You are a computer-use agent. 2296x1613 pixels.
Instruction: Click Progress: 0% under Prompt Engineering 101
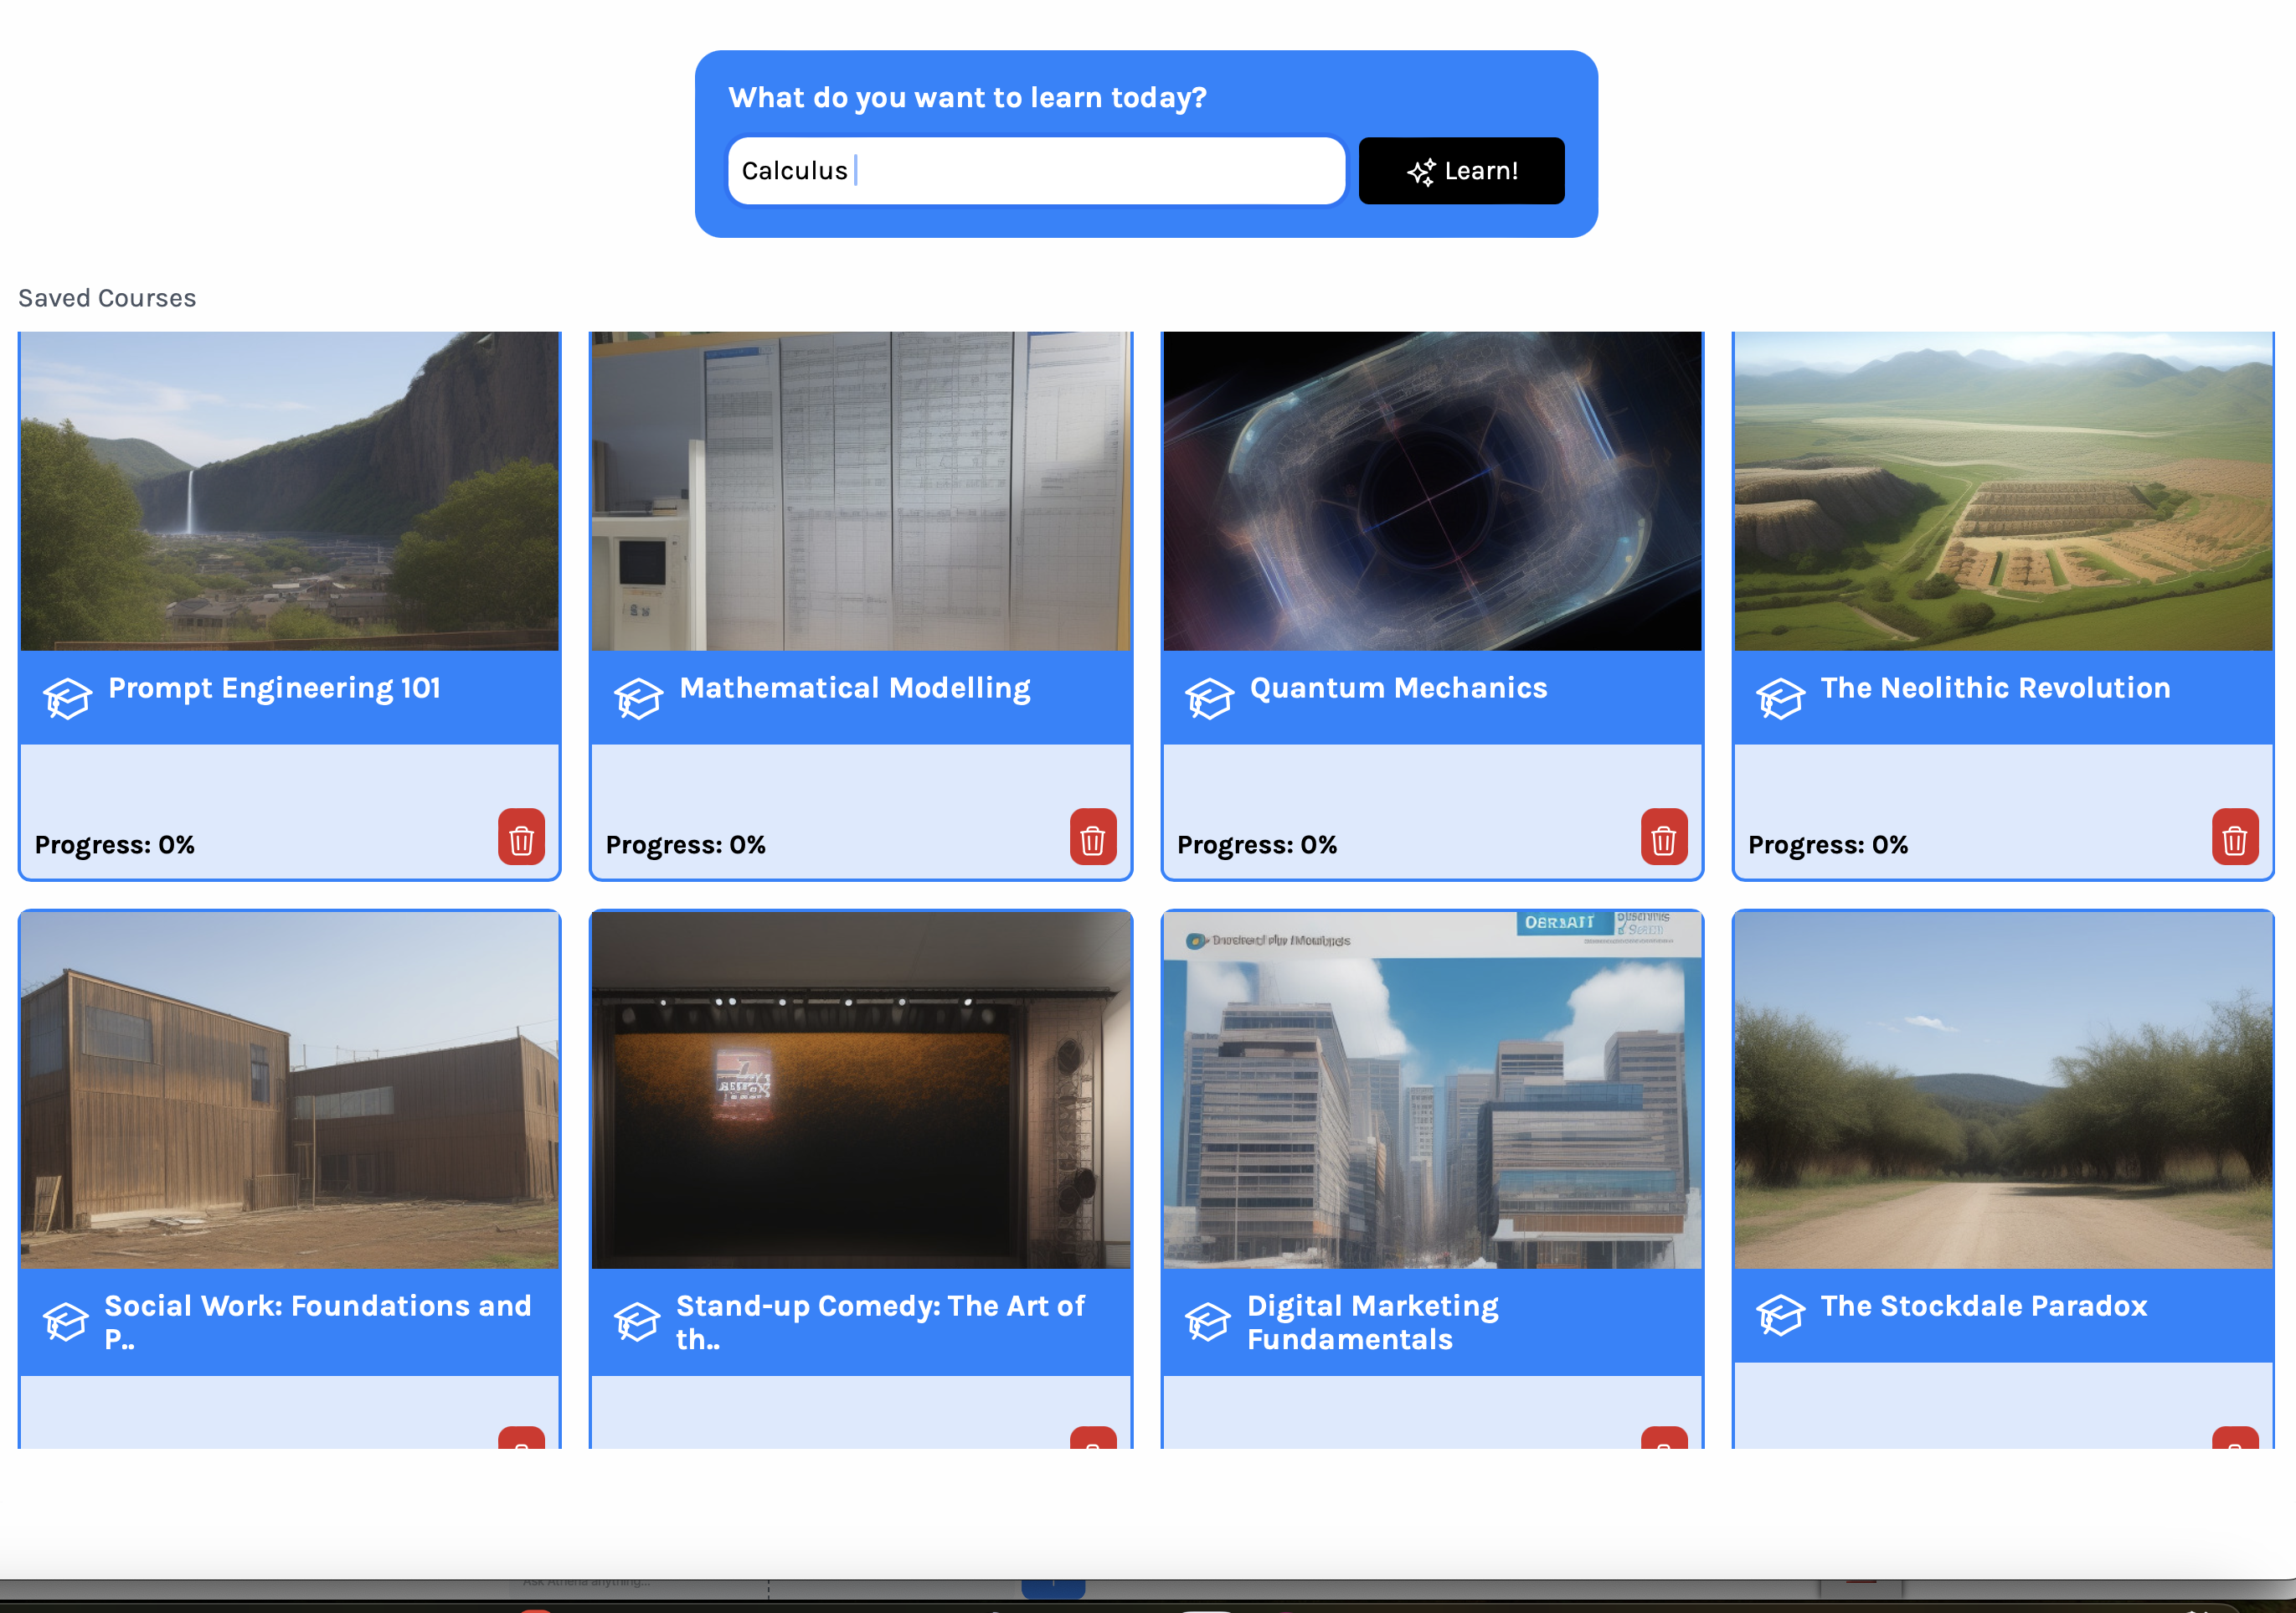[115, 845]
